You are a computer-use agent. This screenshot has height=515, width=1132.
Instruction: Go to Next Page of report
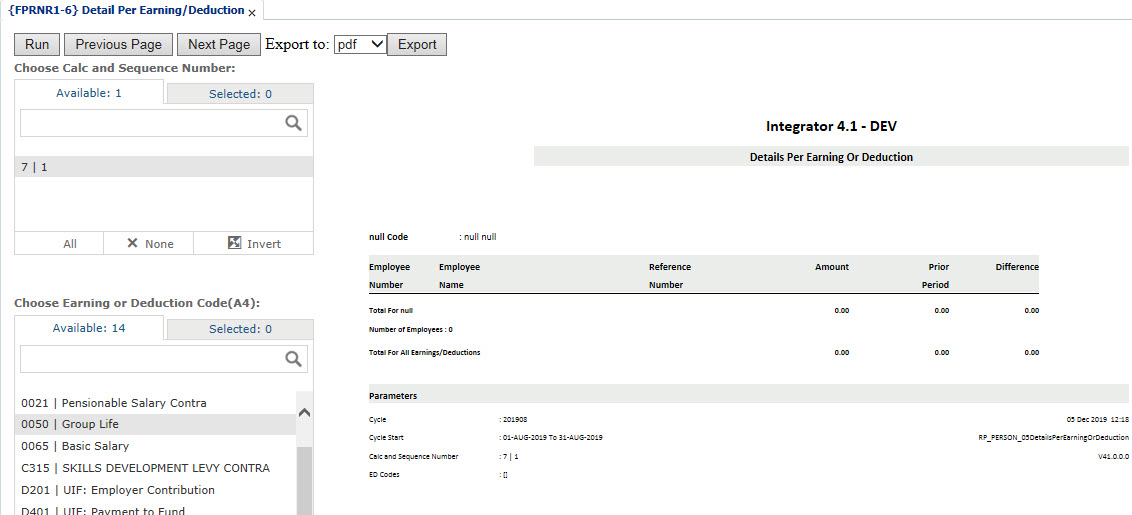218,44
